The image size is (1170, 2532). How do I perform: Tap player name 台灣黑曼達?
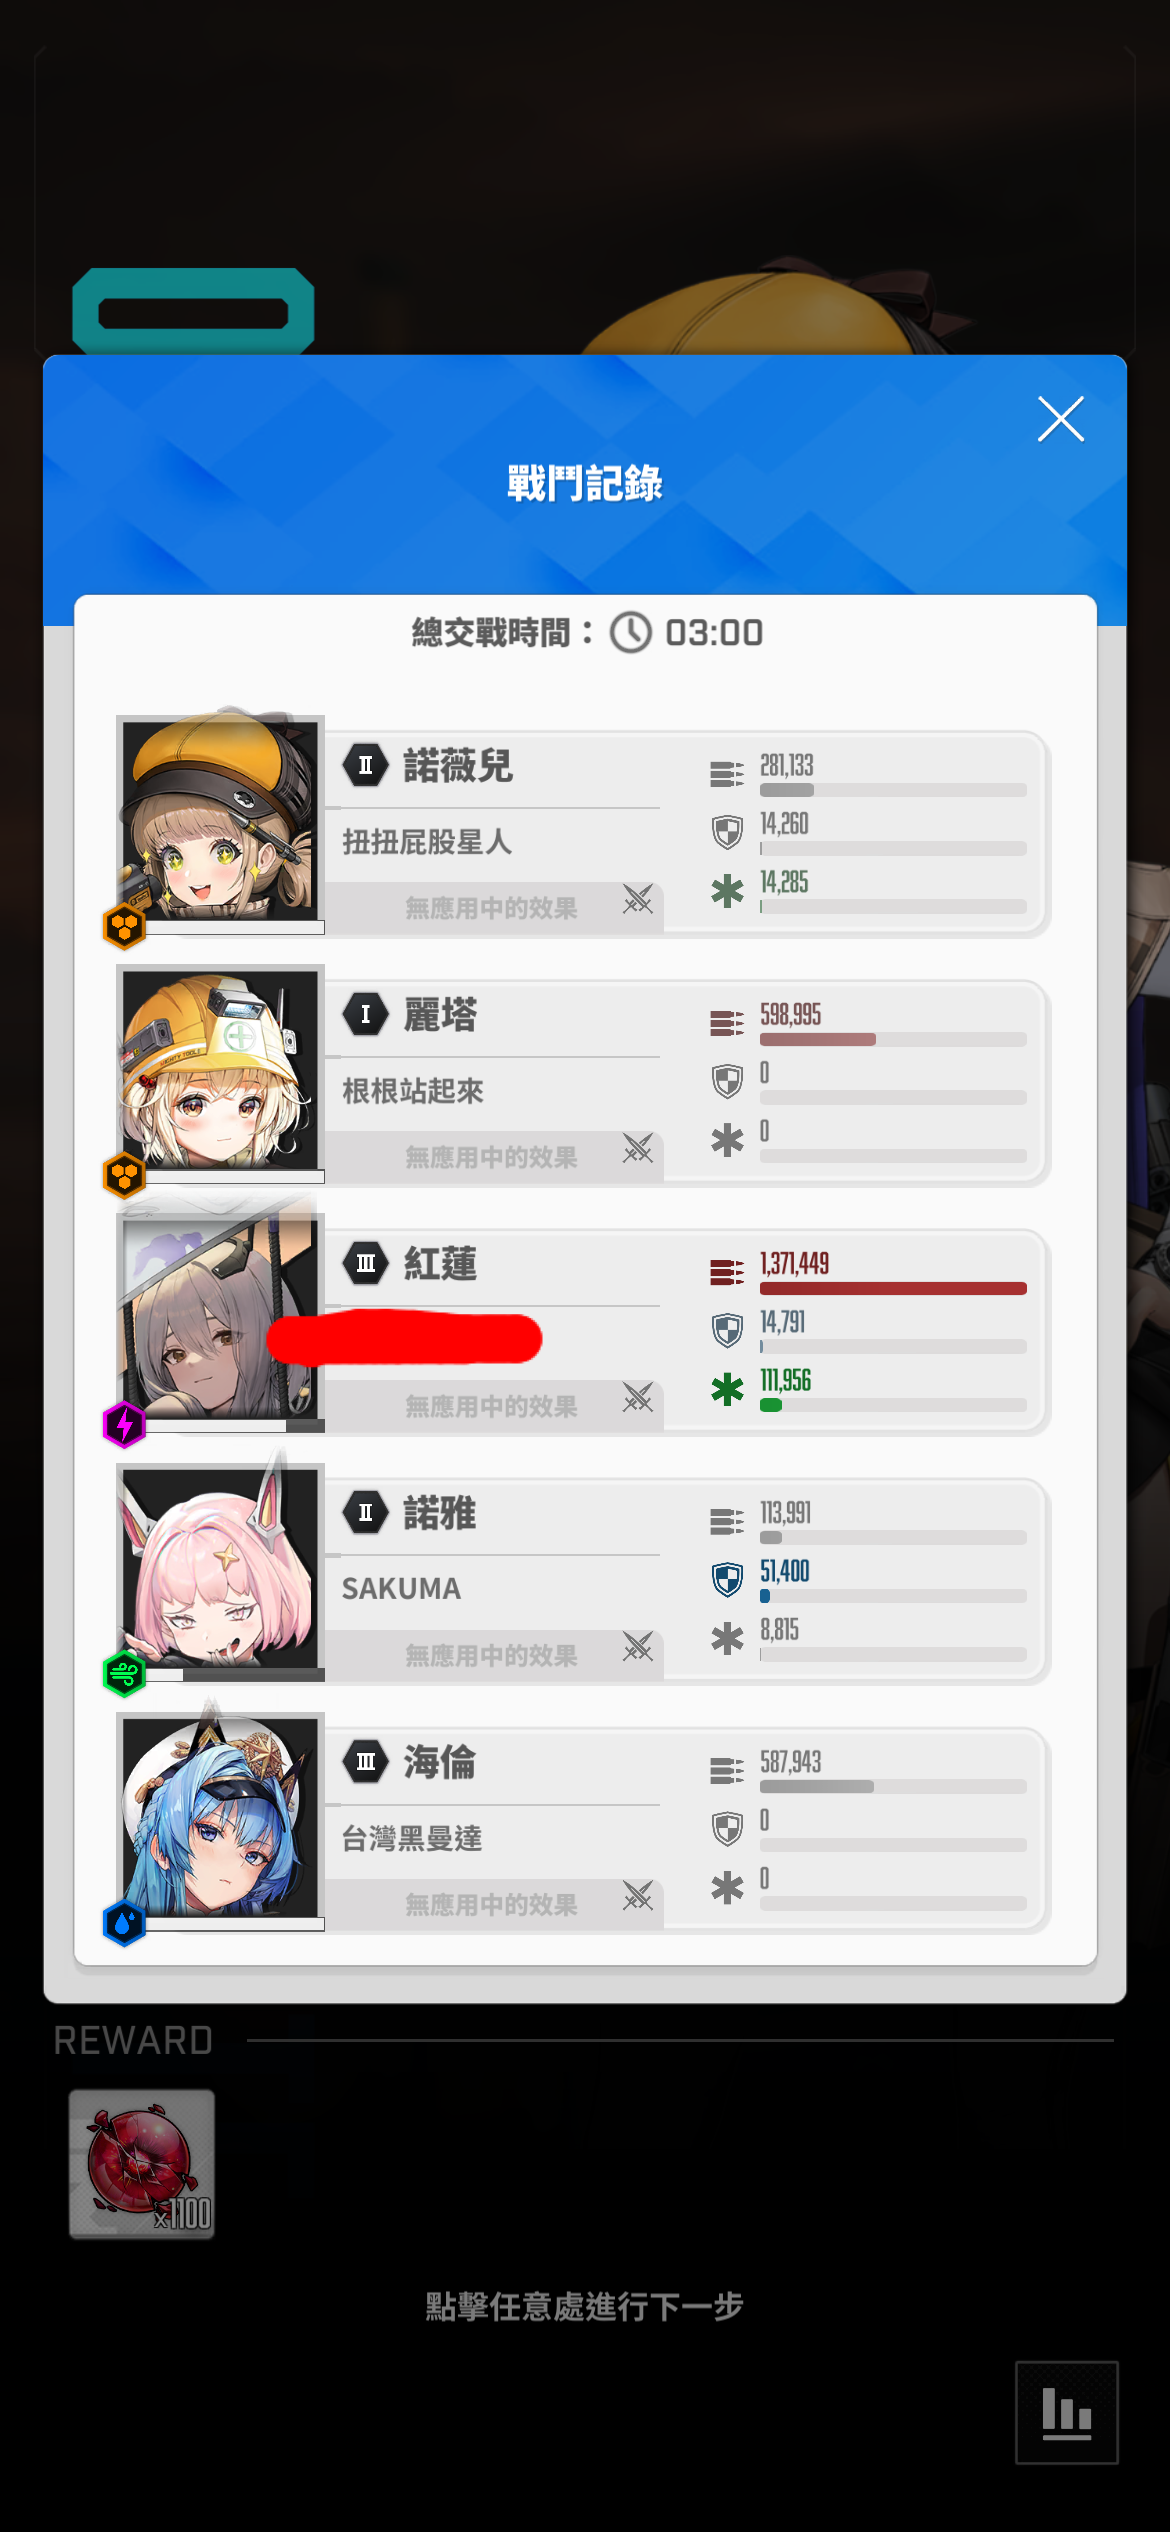pyautogui.click(x=412, y=1838)
